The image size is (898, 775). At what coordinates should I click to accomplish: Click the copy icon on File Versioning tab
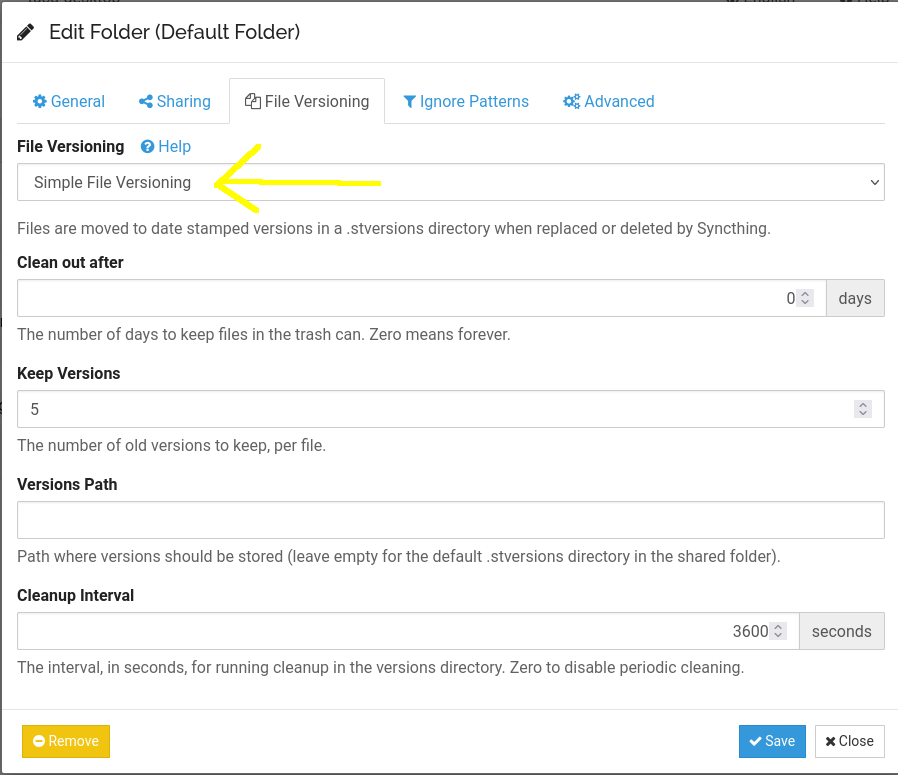tap(253, 101)
